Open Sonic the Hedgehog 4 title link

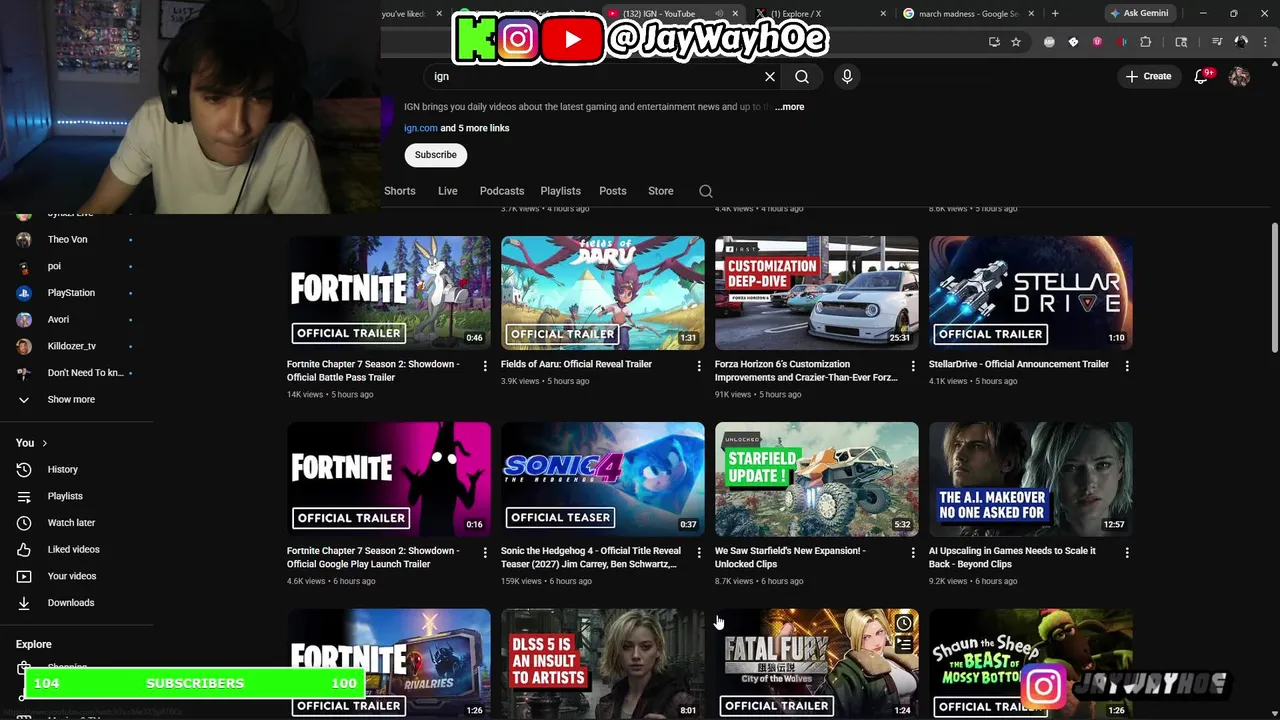pos(591,557)
